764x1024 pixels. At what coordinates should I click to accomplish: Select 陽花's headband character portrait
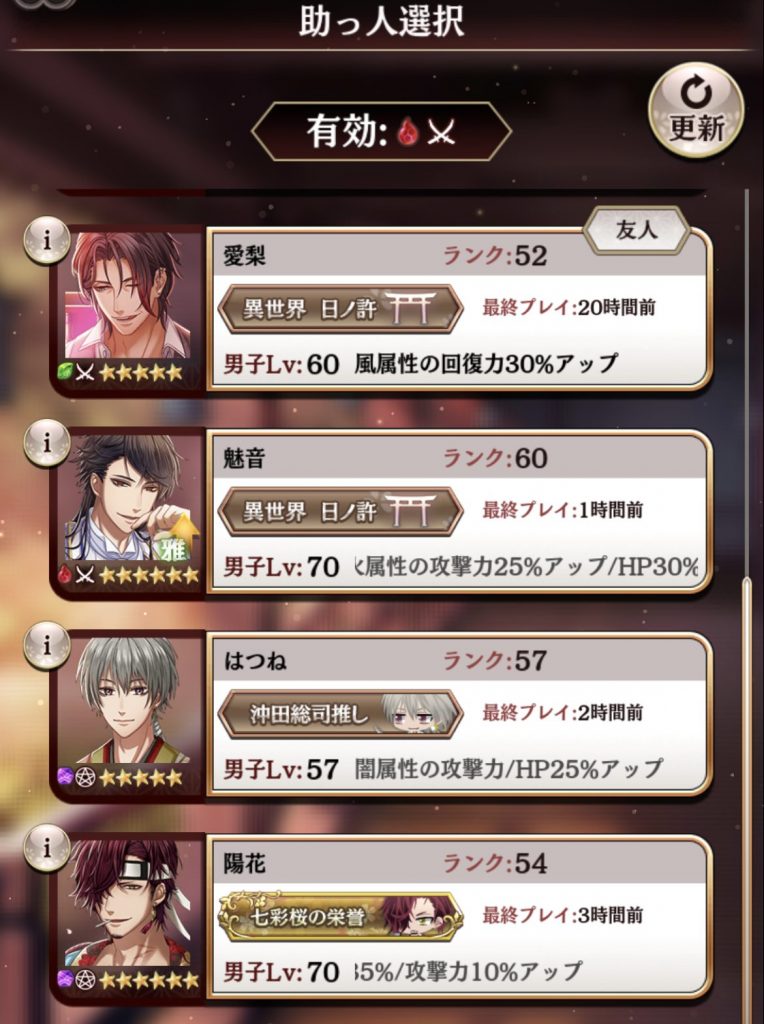128,903
